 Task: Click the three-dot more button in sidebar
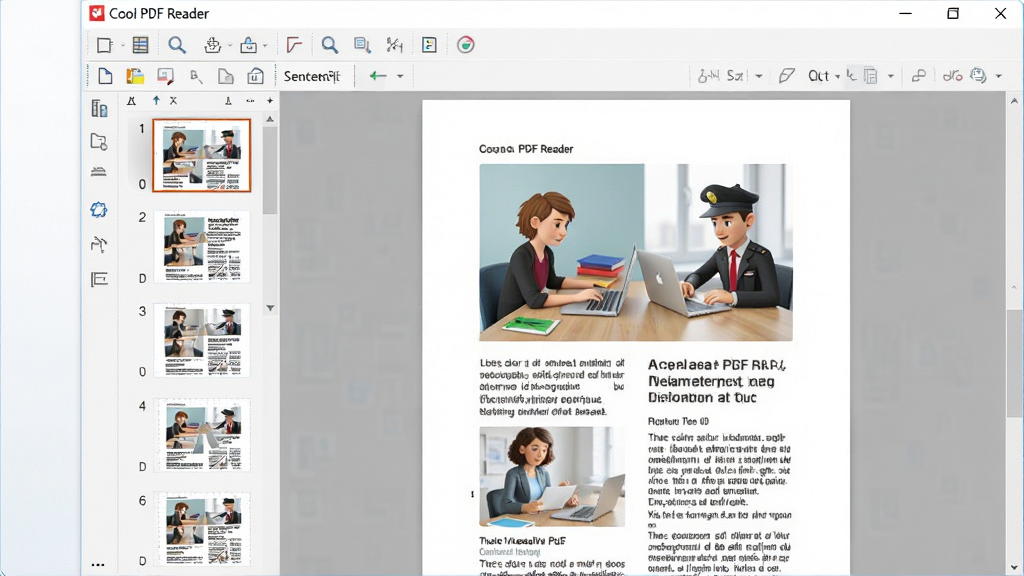98,565
